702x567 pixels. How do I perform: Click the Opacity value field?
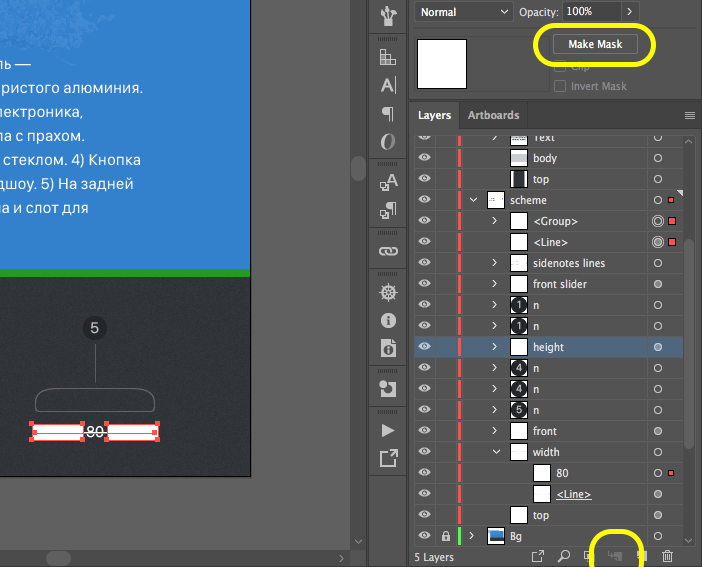pos(591,12)
